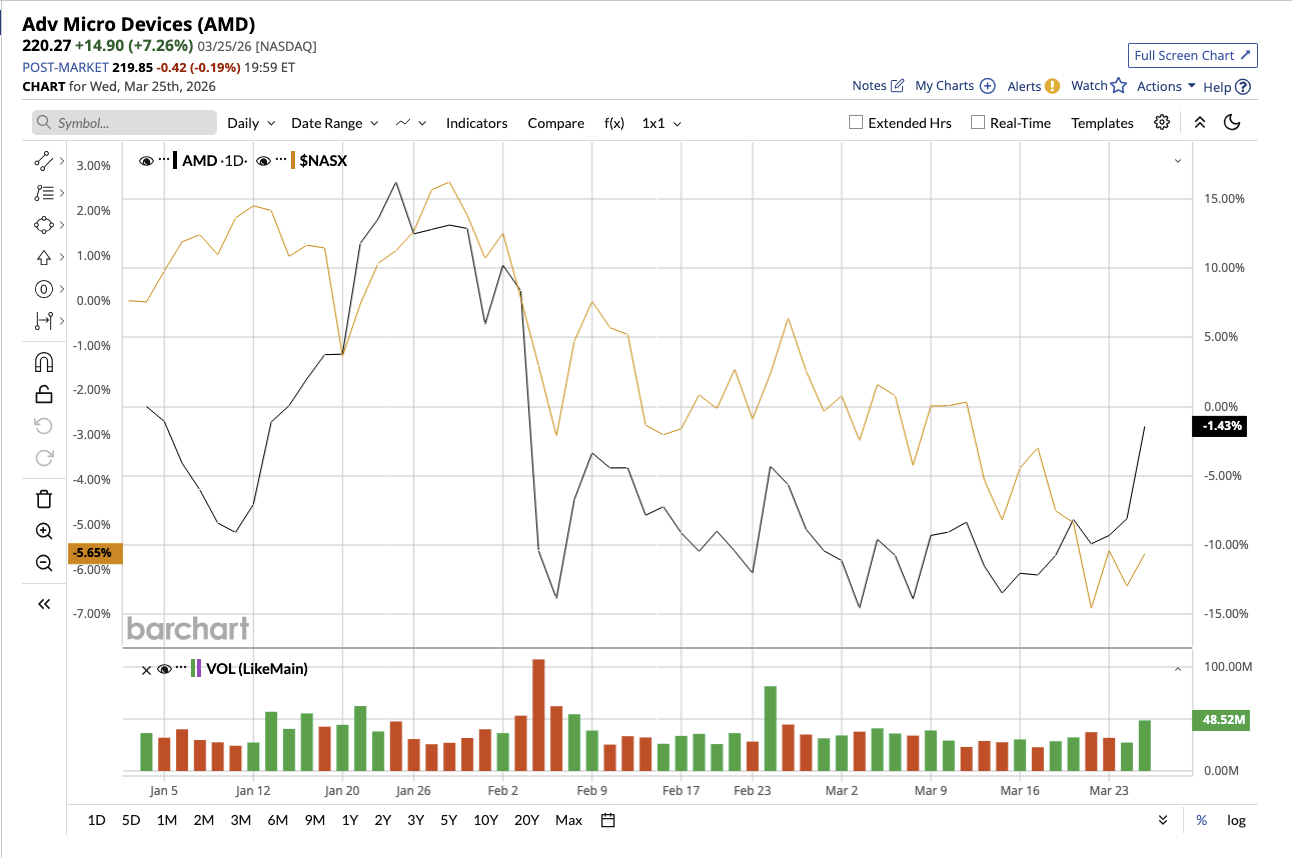Collapse the top toolbar with double chevron

click(1200, 122)
